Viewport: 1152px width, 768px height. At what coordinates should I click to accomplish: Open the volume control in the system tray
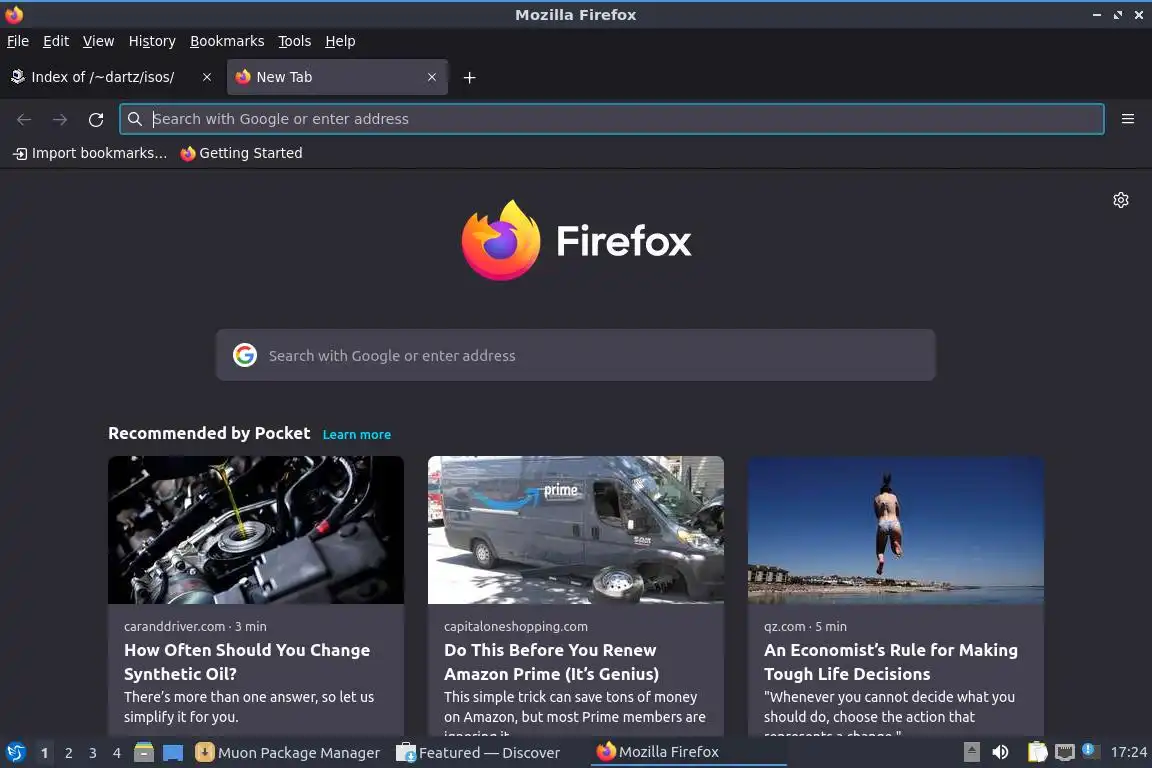pyautogui.click(x=1000, y=752)
